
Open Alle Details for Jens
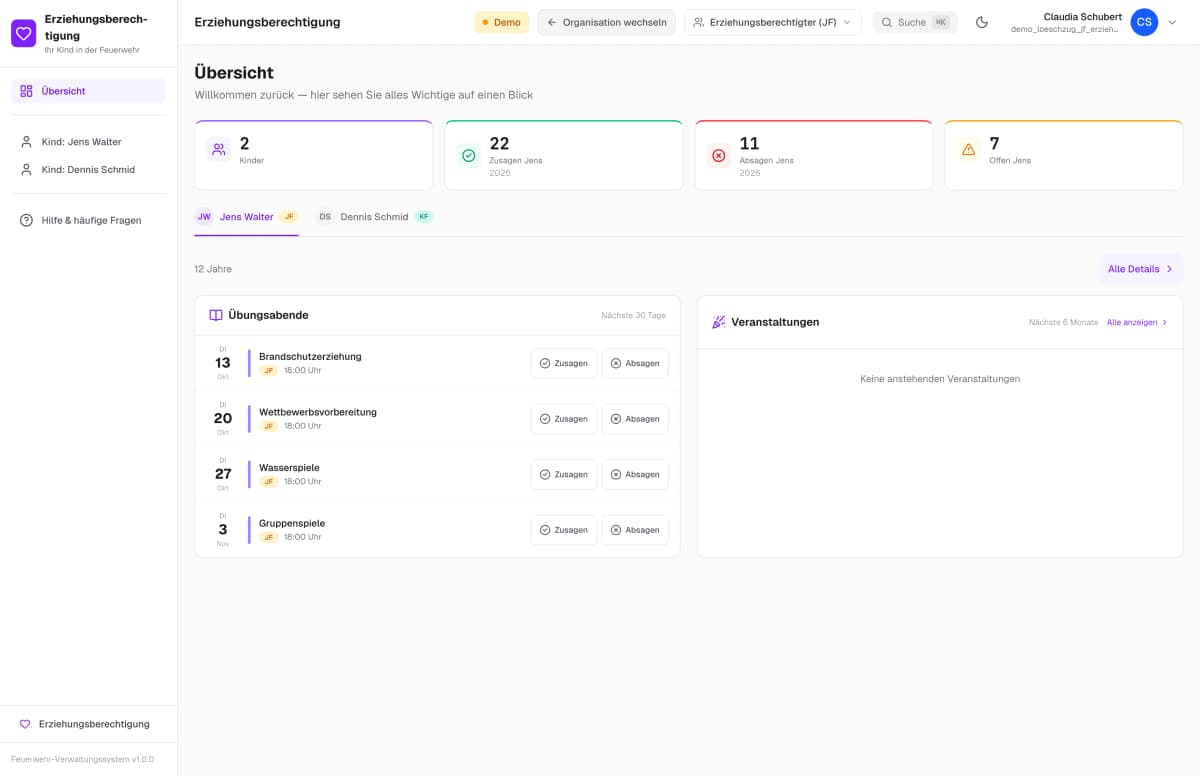click(1141, 269)
